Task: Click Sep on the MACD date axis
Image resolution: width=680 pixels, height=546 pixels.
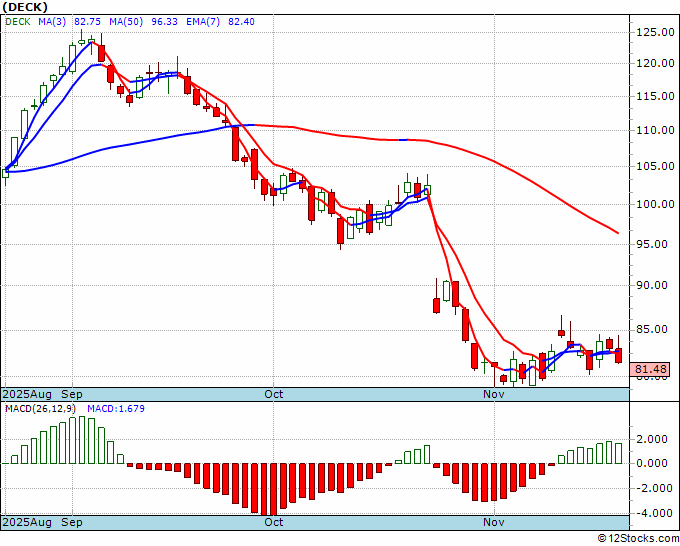Action: 72,522
